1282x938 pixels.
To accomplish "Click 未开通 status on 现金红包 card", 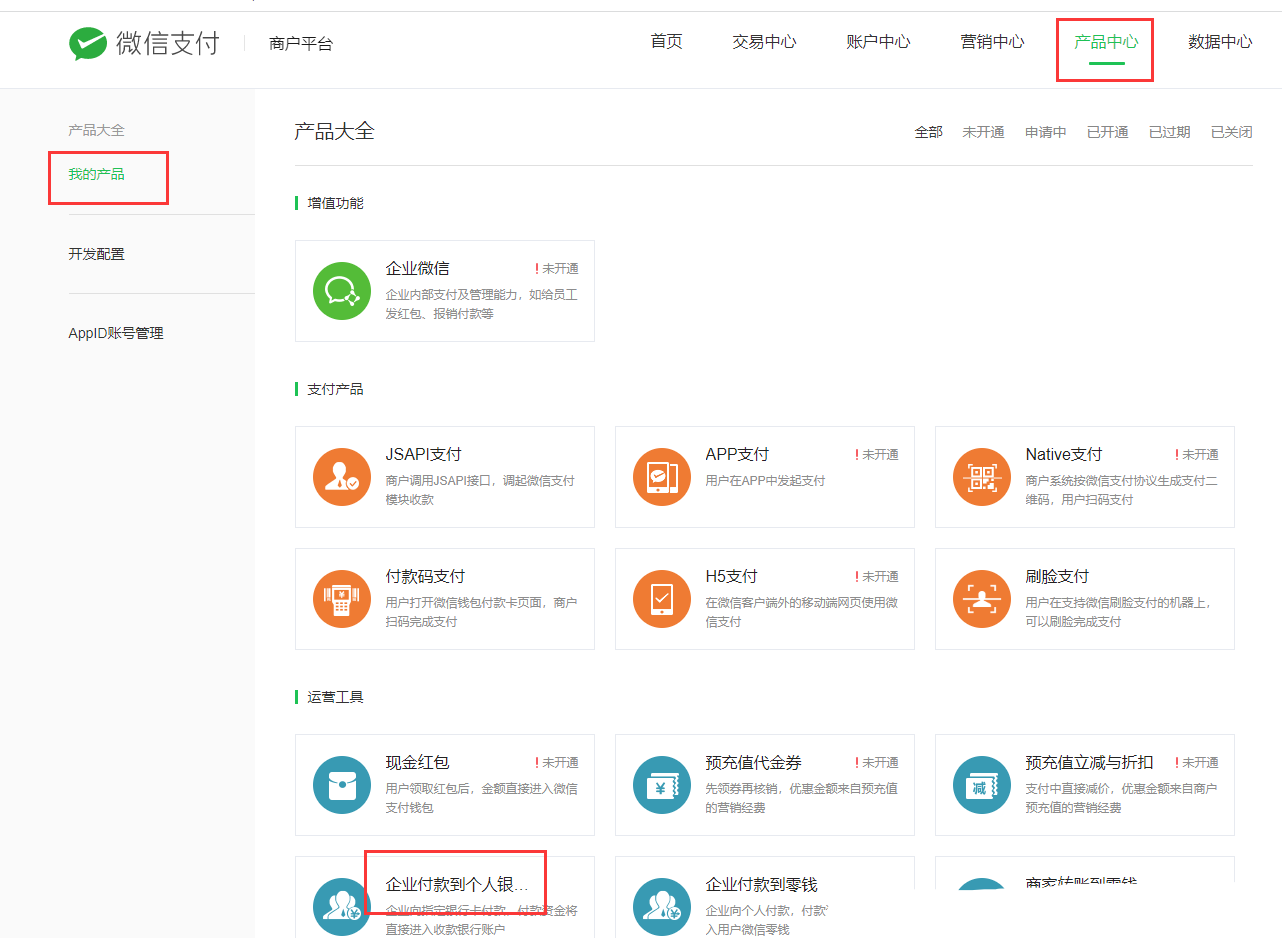I will tap(557, 763).
